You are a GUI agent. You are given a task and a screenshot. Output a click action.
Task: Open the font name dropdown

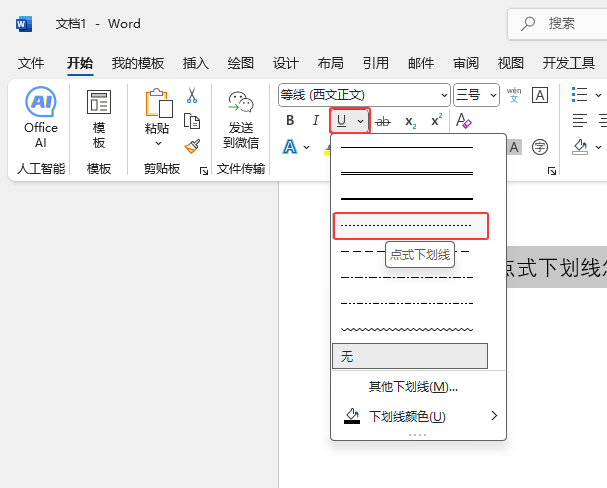pyautogui.click(x=444, y=95)
